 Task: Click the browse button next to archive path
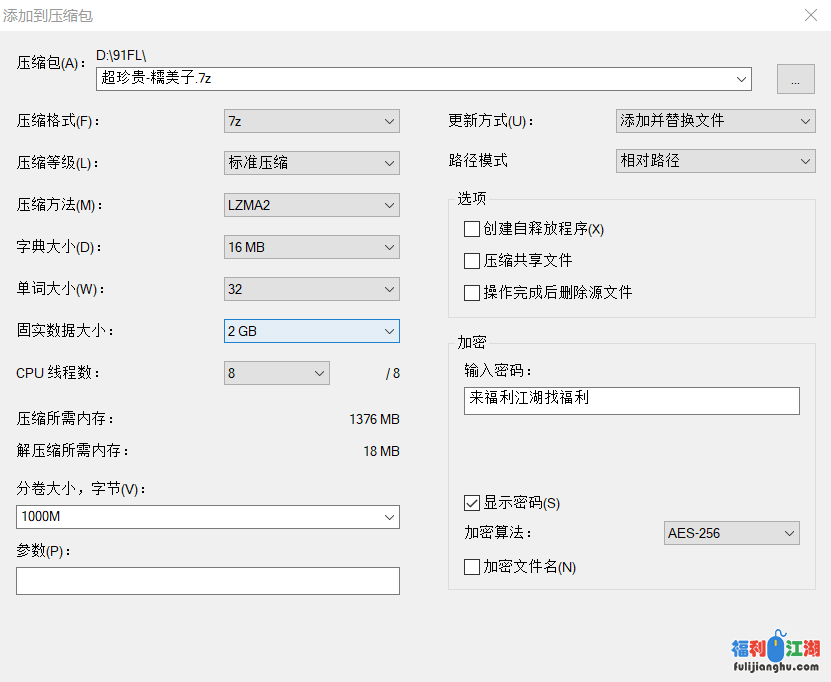coord(795,80)
